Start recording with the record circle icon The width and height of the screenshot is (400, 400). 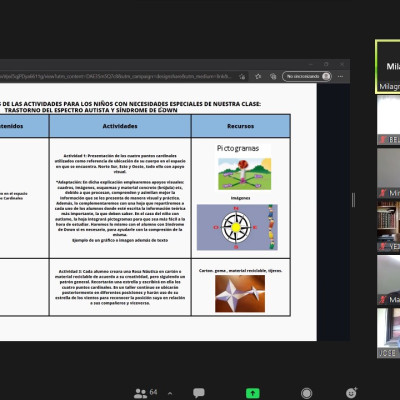coord(306,393)
